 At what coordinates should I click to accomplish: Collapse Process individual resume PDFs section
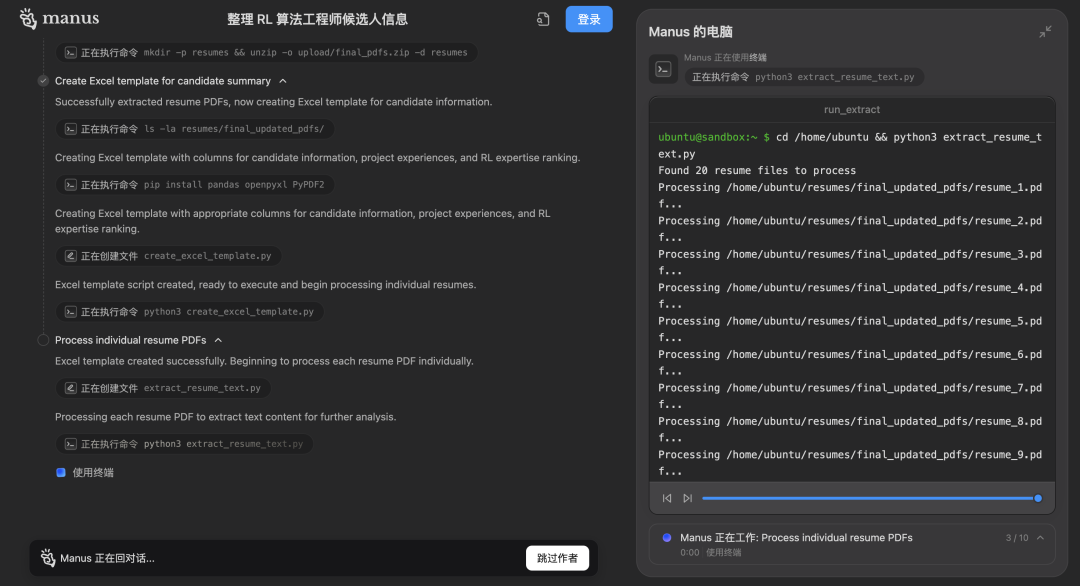click(218, 340)
